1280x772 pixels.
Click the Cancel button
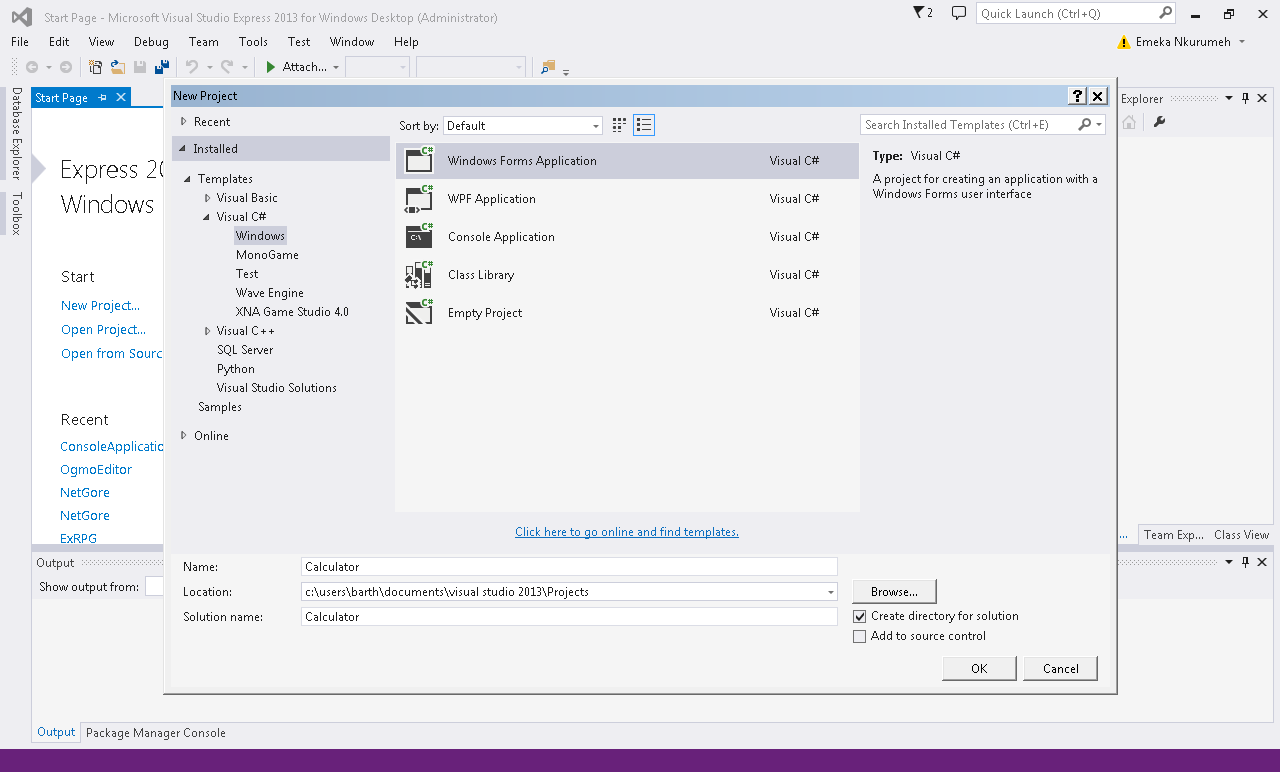click(1061, 669)
